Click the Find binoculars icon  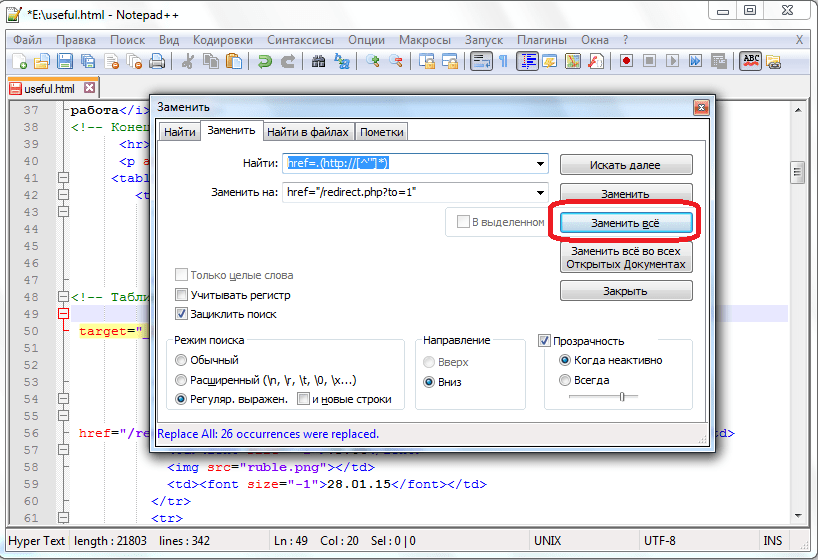click(x=319, y=61)
